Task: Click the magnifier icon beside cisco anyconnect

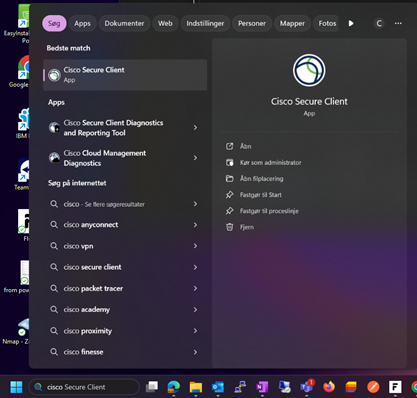Action: pos(54,225)
